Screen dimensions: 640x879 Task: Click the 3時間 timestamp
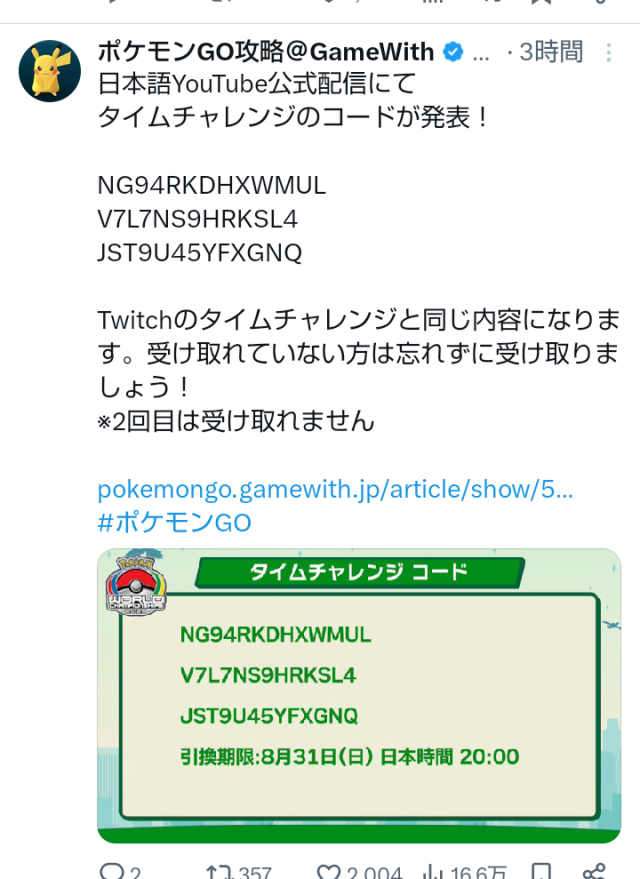(551, 52)
